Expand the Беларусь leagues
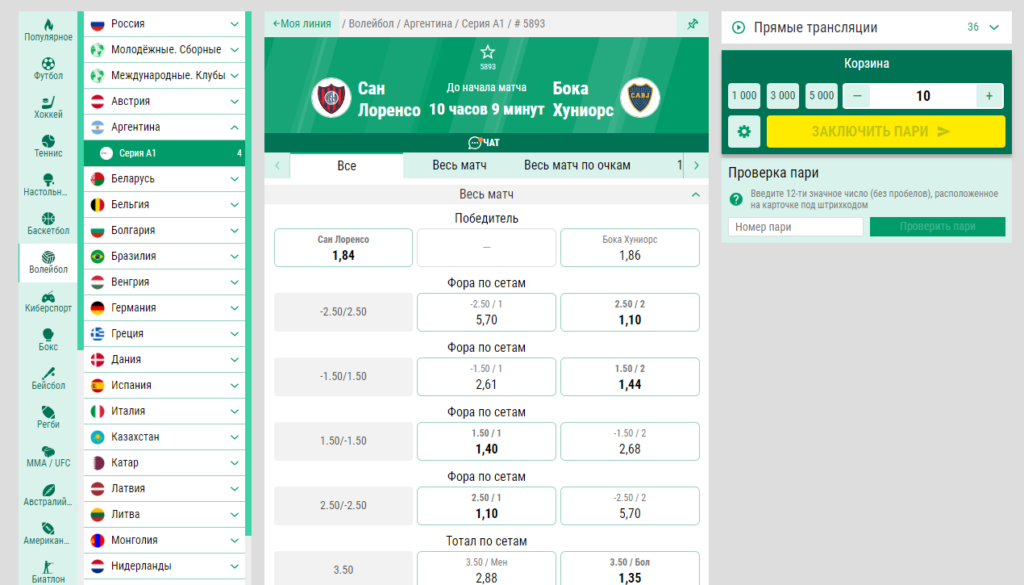 coord(165,179)
